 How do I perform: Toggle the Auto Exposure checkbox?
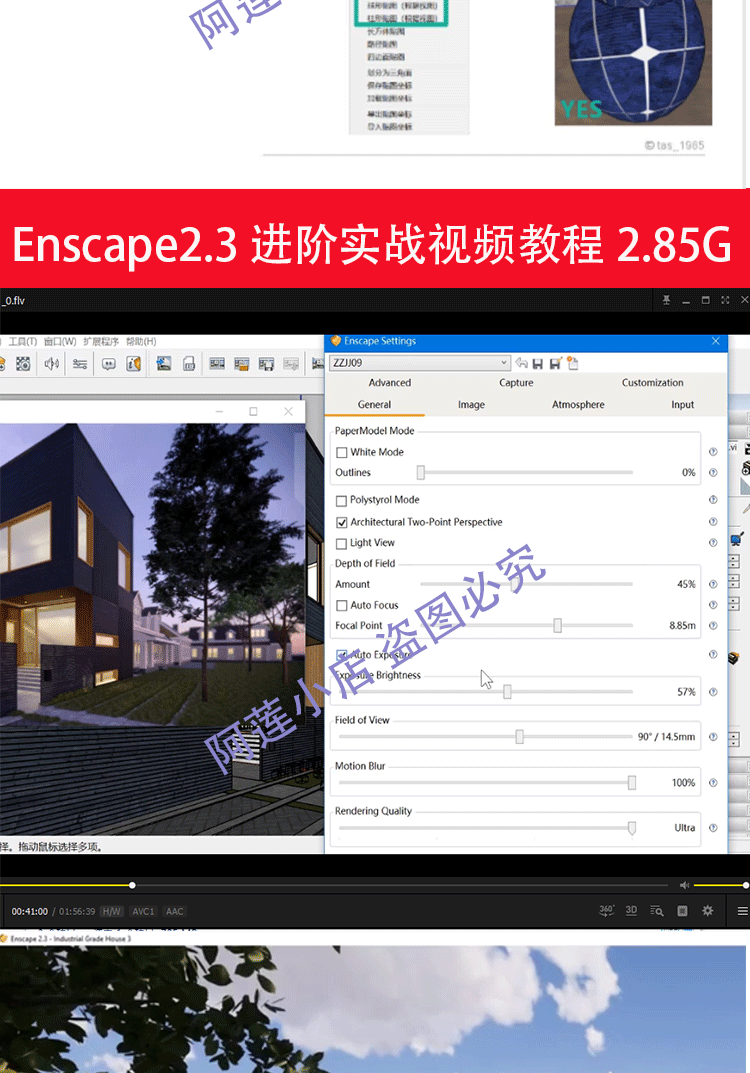pos(341,654)
